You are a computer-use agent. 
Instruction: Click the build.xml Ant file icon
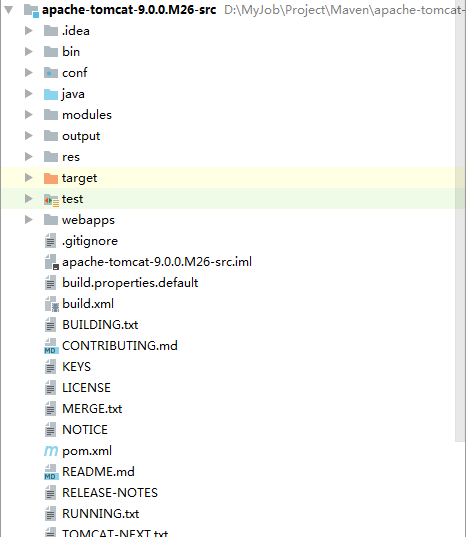(52, 304)
